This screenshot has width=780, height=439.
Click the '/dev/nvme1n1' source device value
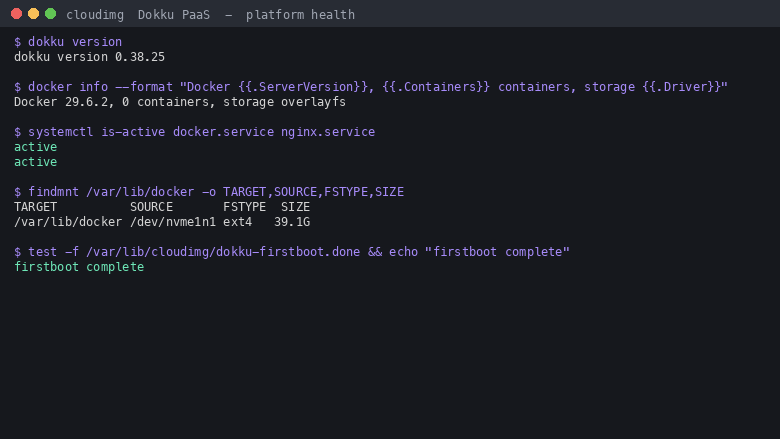173,222
